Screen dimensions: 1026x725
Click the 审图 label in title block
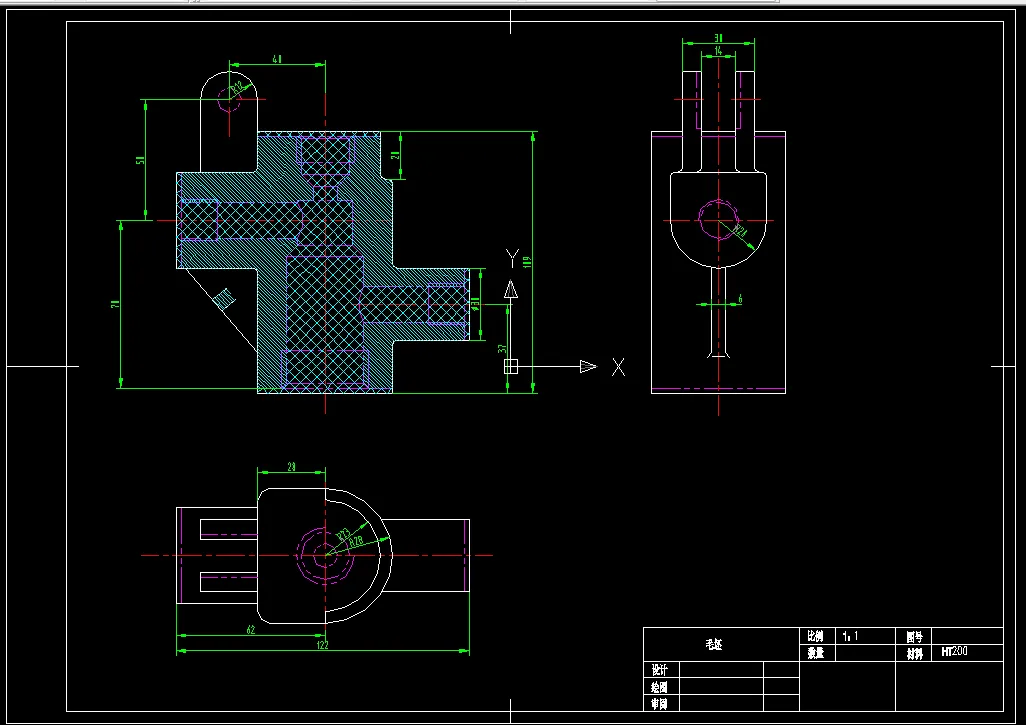[x=659, y=704]
